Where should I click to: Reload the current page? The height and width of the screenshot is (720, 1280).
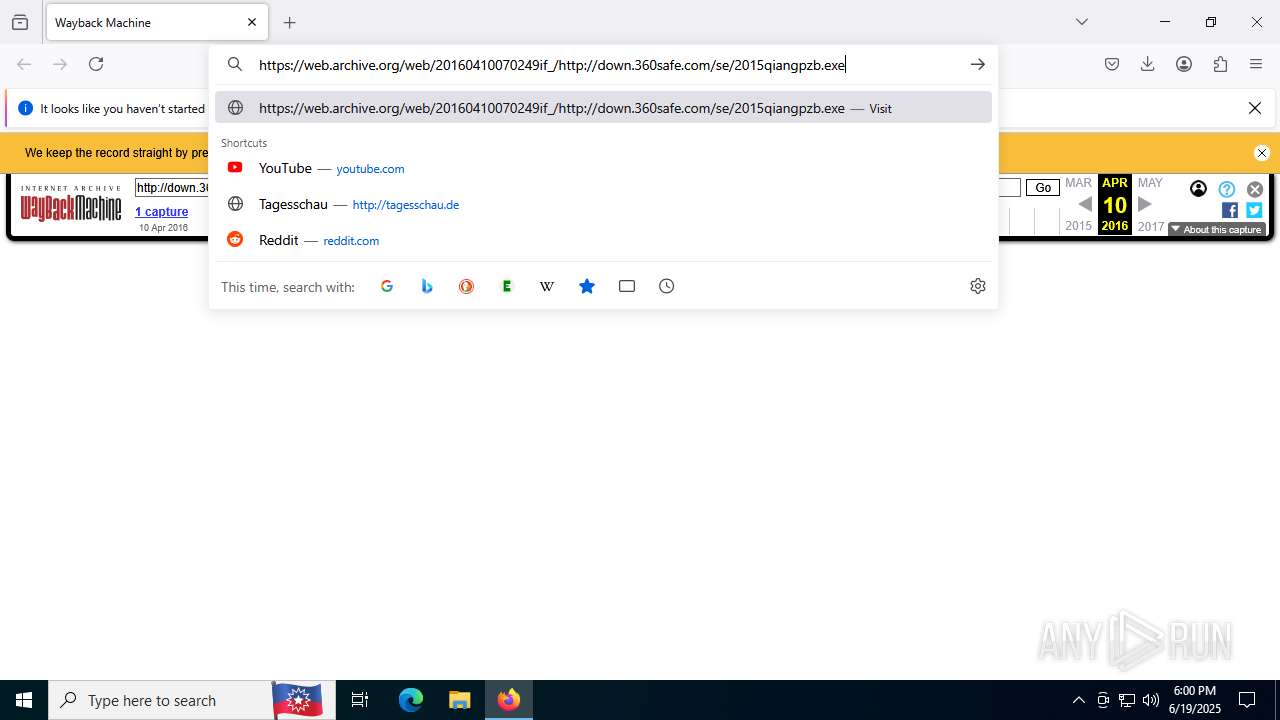[96, 64]
